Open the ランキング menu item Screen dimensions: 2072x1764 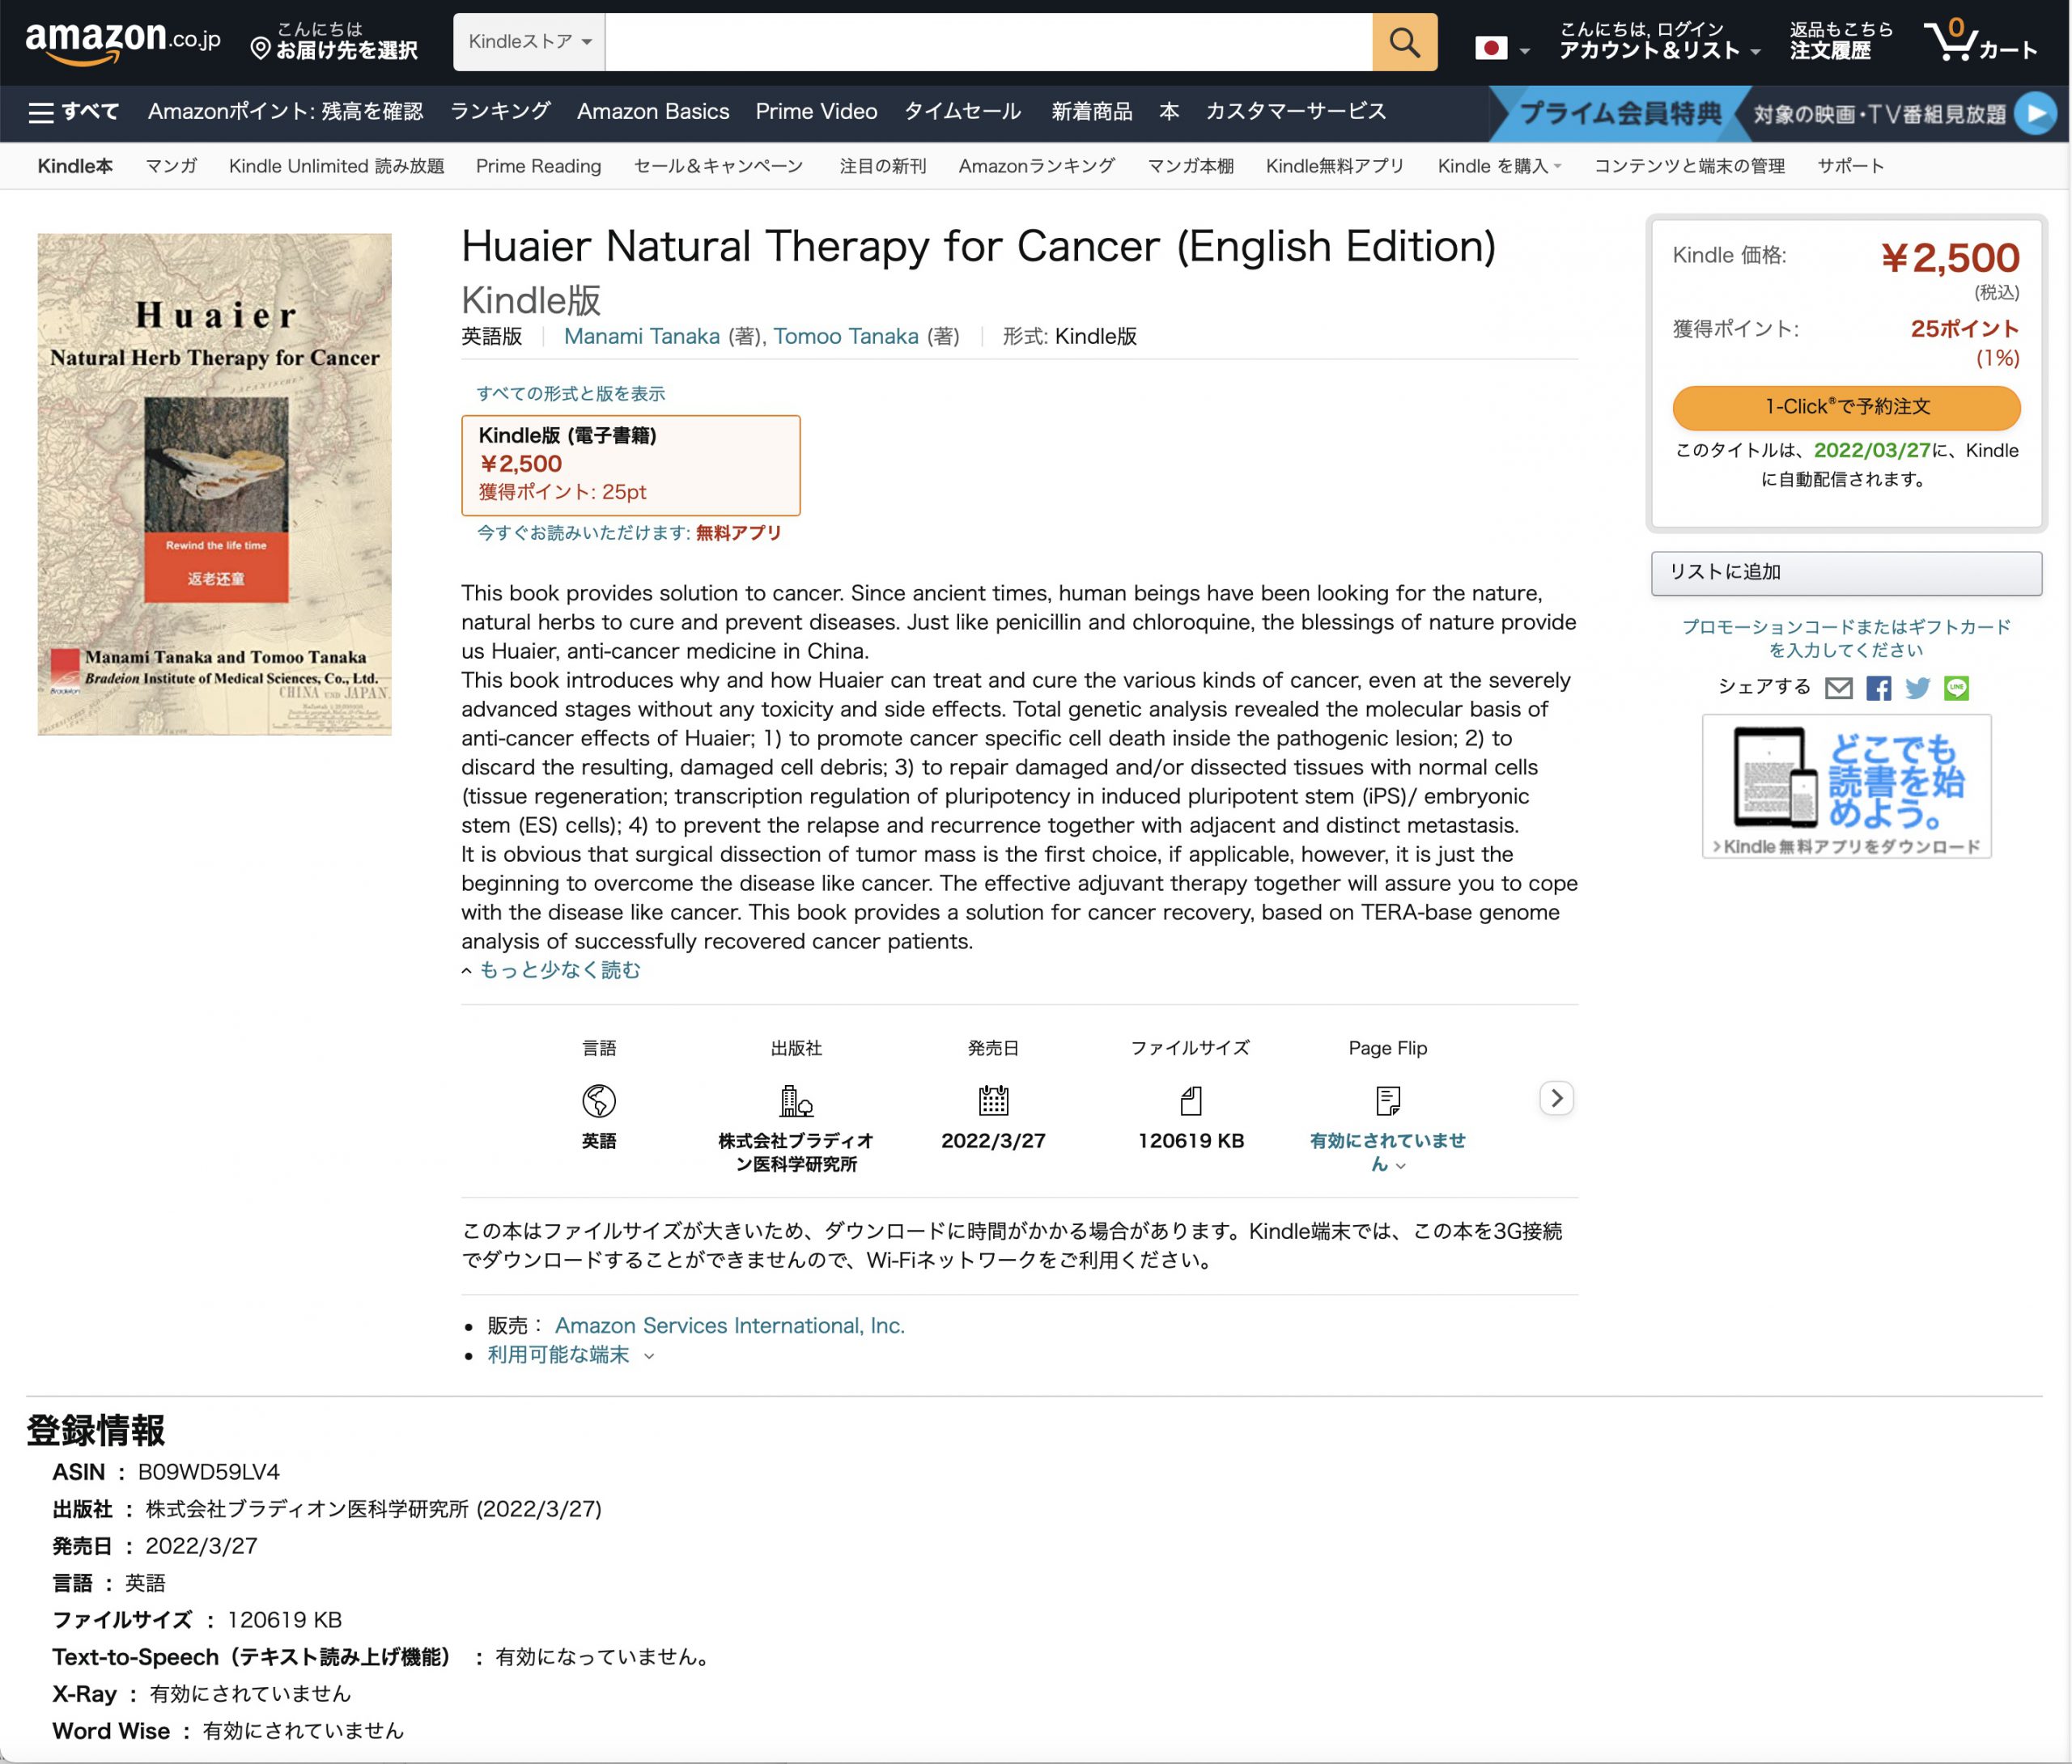(500, 112)
